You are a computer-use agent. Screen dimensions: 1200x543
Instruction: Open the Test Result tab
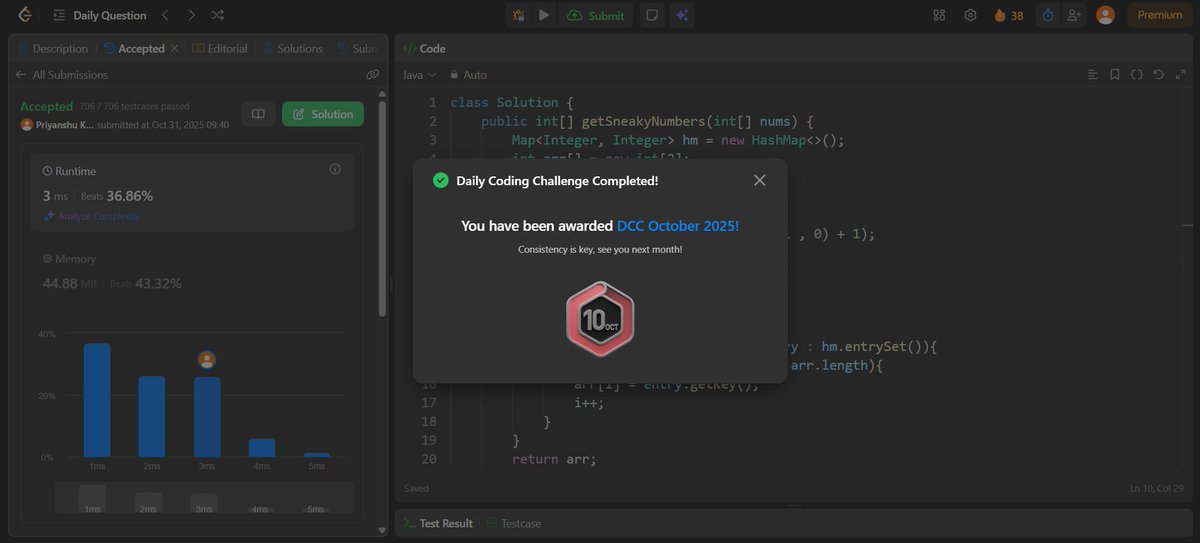tap(438, 523)
